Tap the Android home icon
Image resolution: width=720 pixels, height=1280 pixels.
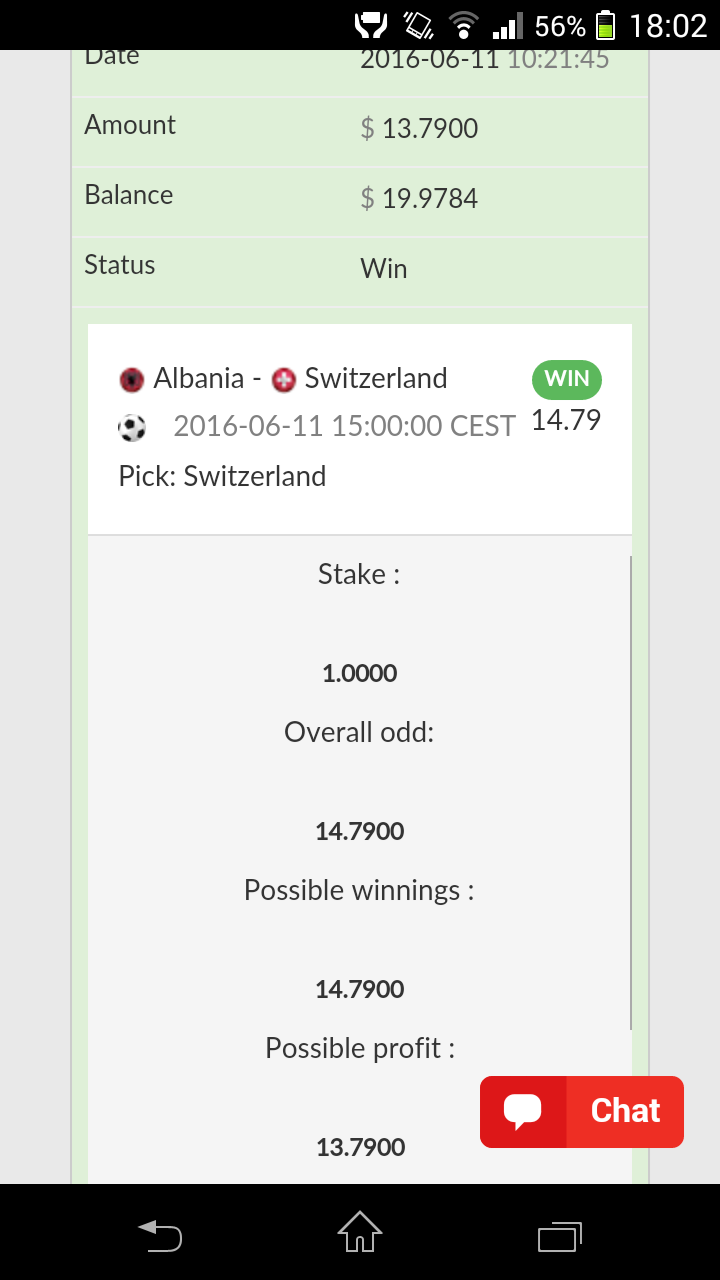[360, 1232]
